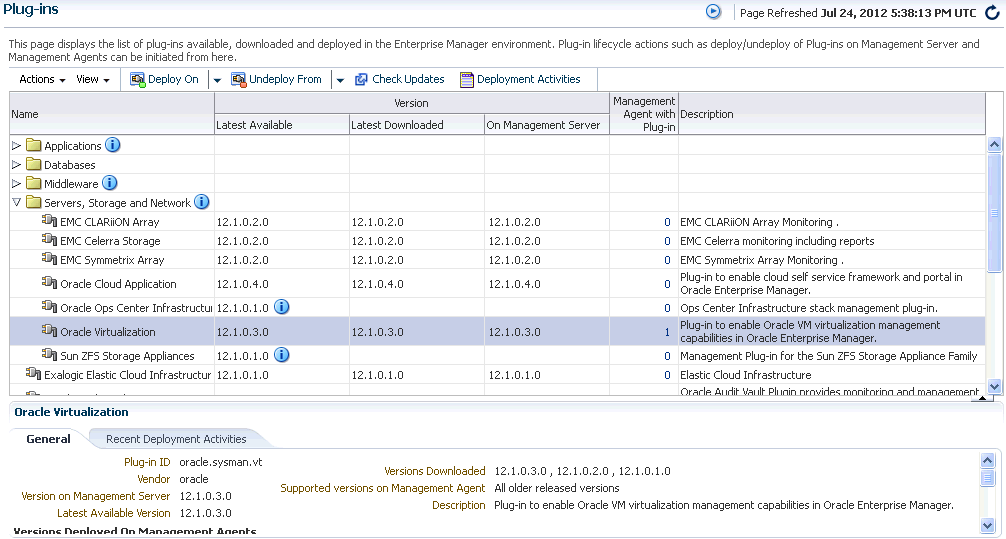Click the EMC CLARiiON Array plug-in icon
Viewport: 1006px width, 539px height.
coord(49,221)
